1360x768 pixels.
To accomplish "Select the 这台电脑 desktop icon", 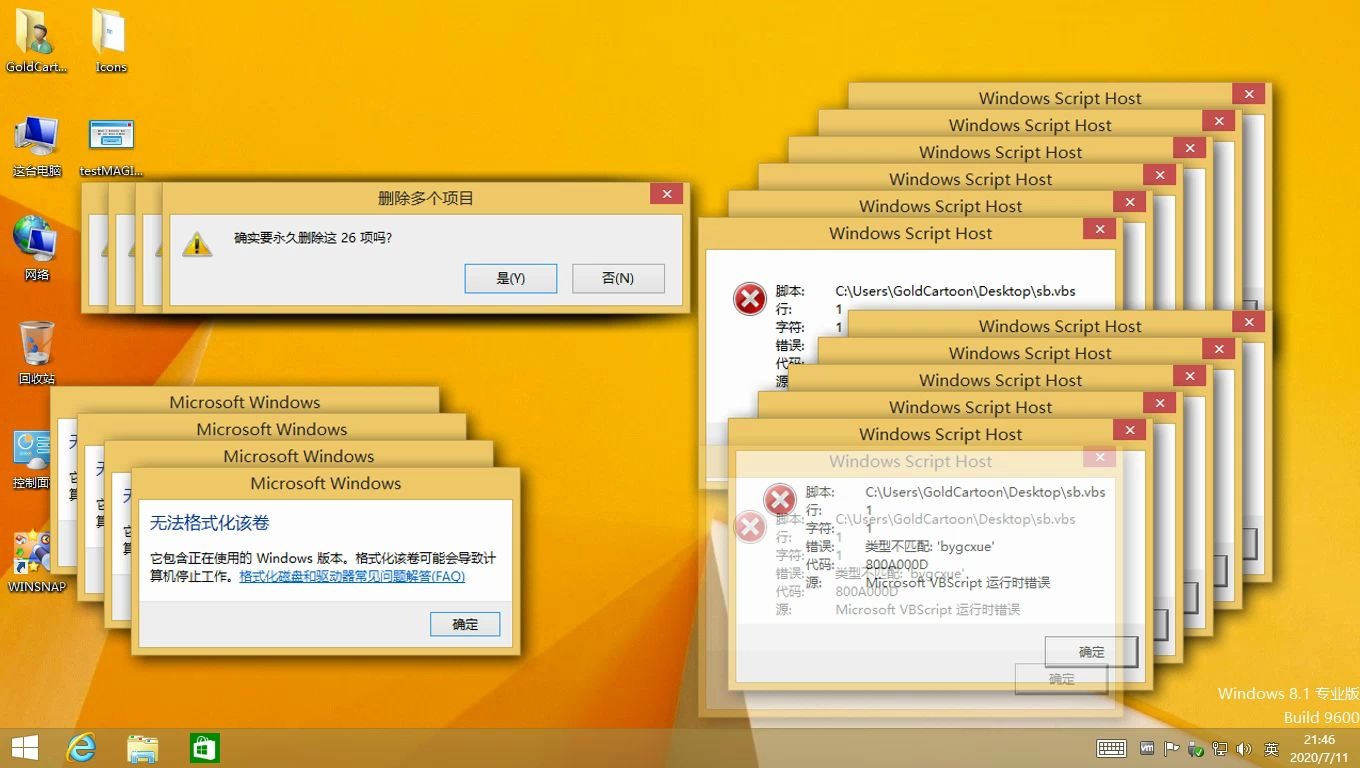I will pos(36,145).
